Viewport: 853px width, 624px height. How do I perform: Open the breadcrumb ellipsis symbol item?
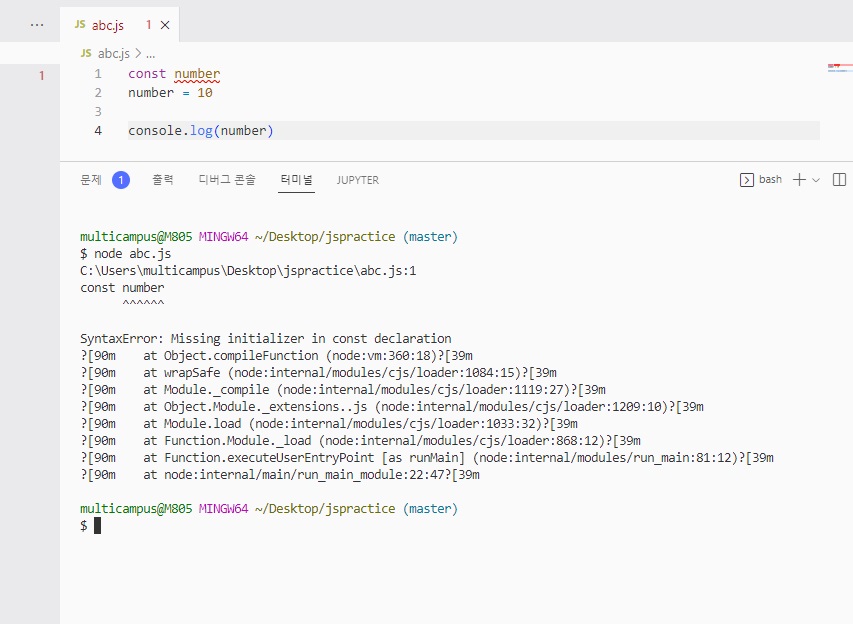point(151,54)
